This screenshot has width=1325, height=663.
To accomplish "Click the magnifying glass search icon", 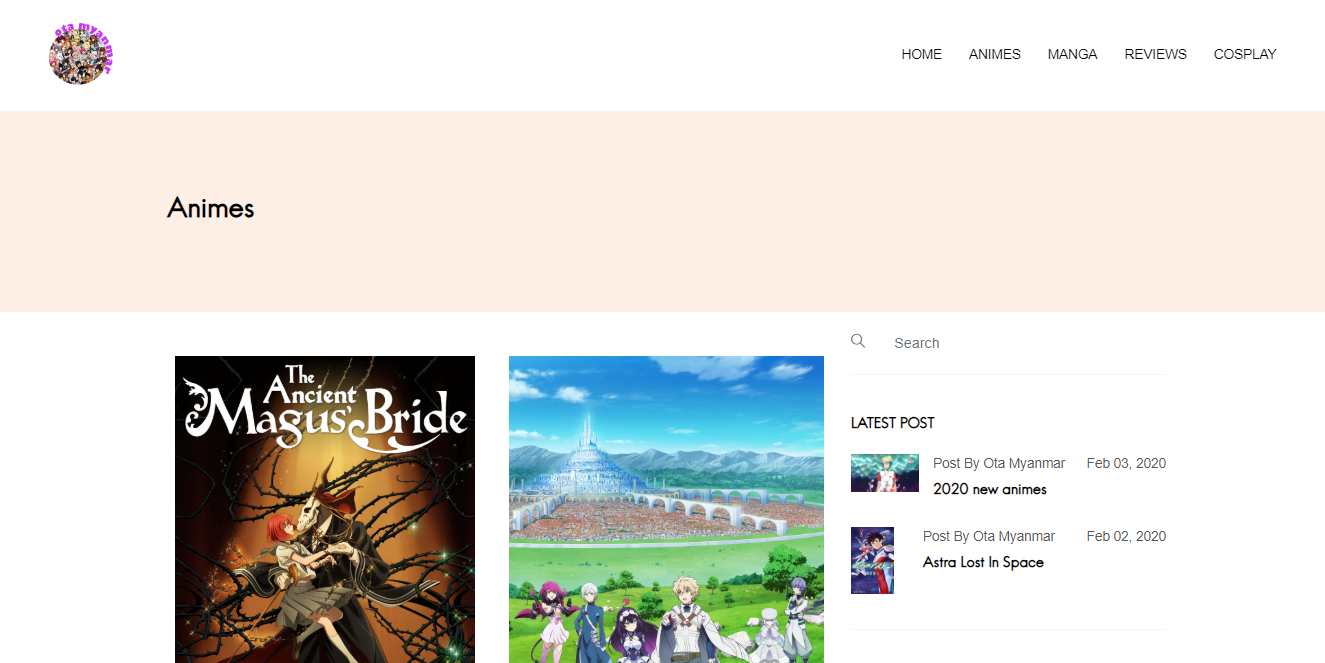I will click(x=858, y=341).
